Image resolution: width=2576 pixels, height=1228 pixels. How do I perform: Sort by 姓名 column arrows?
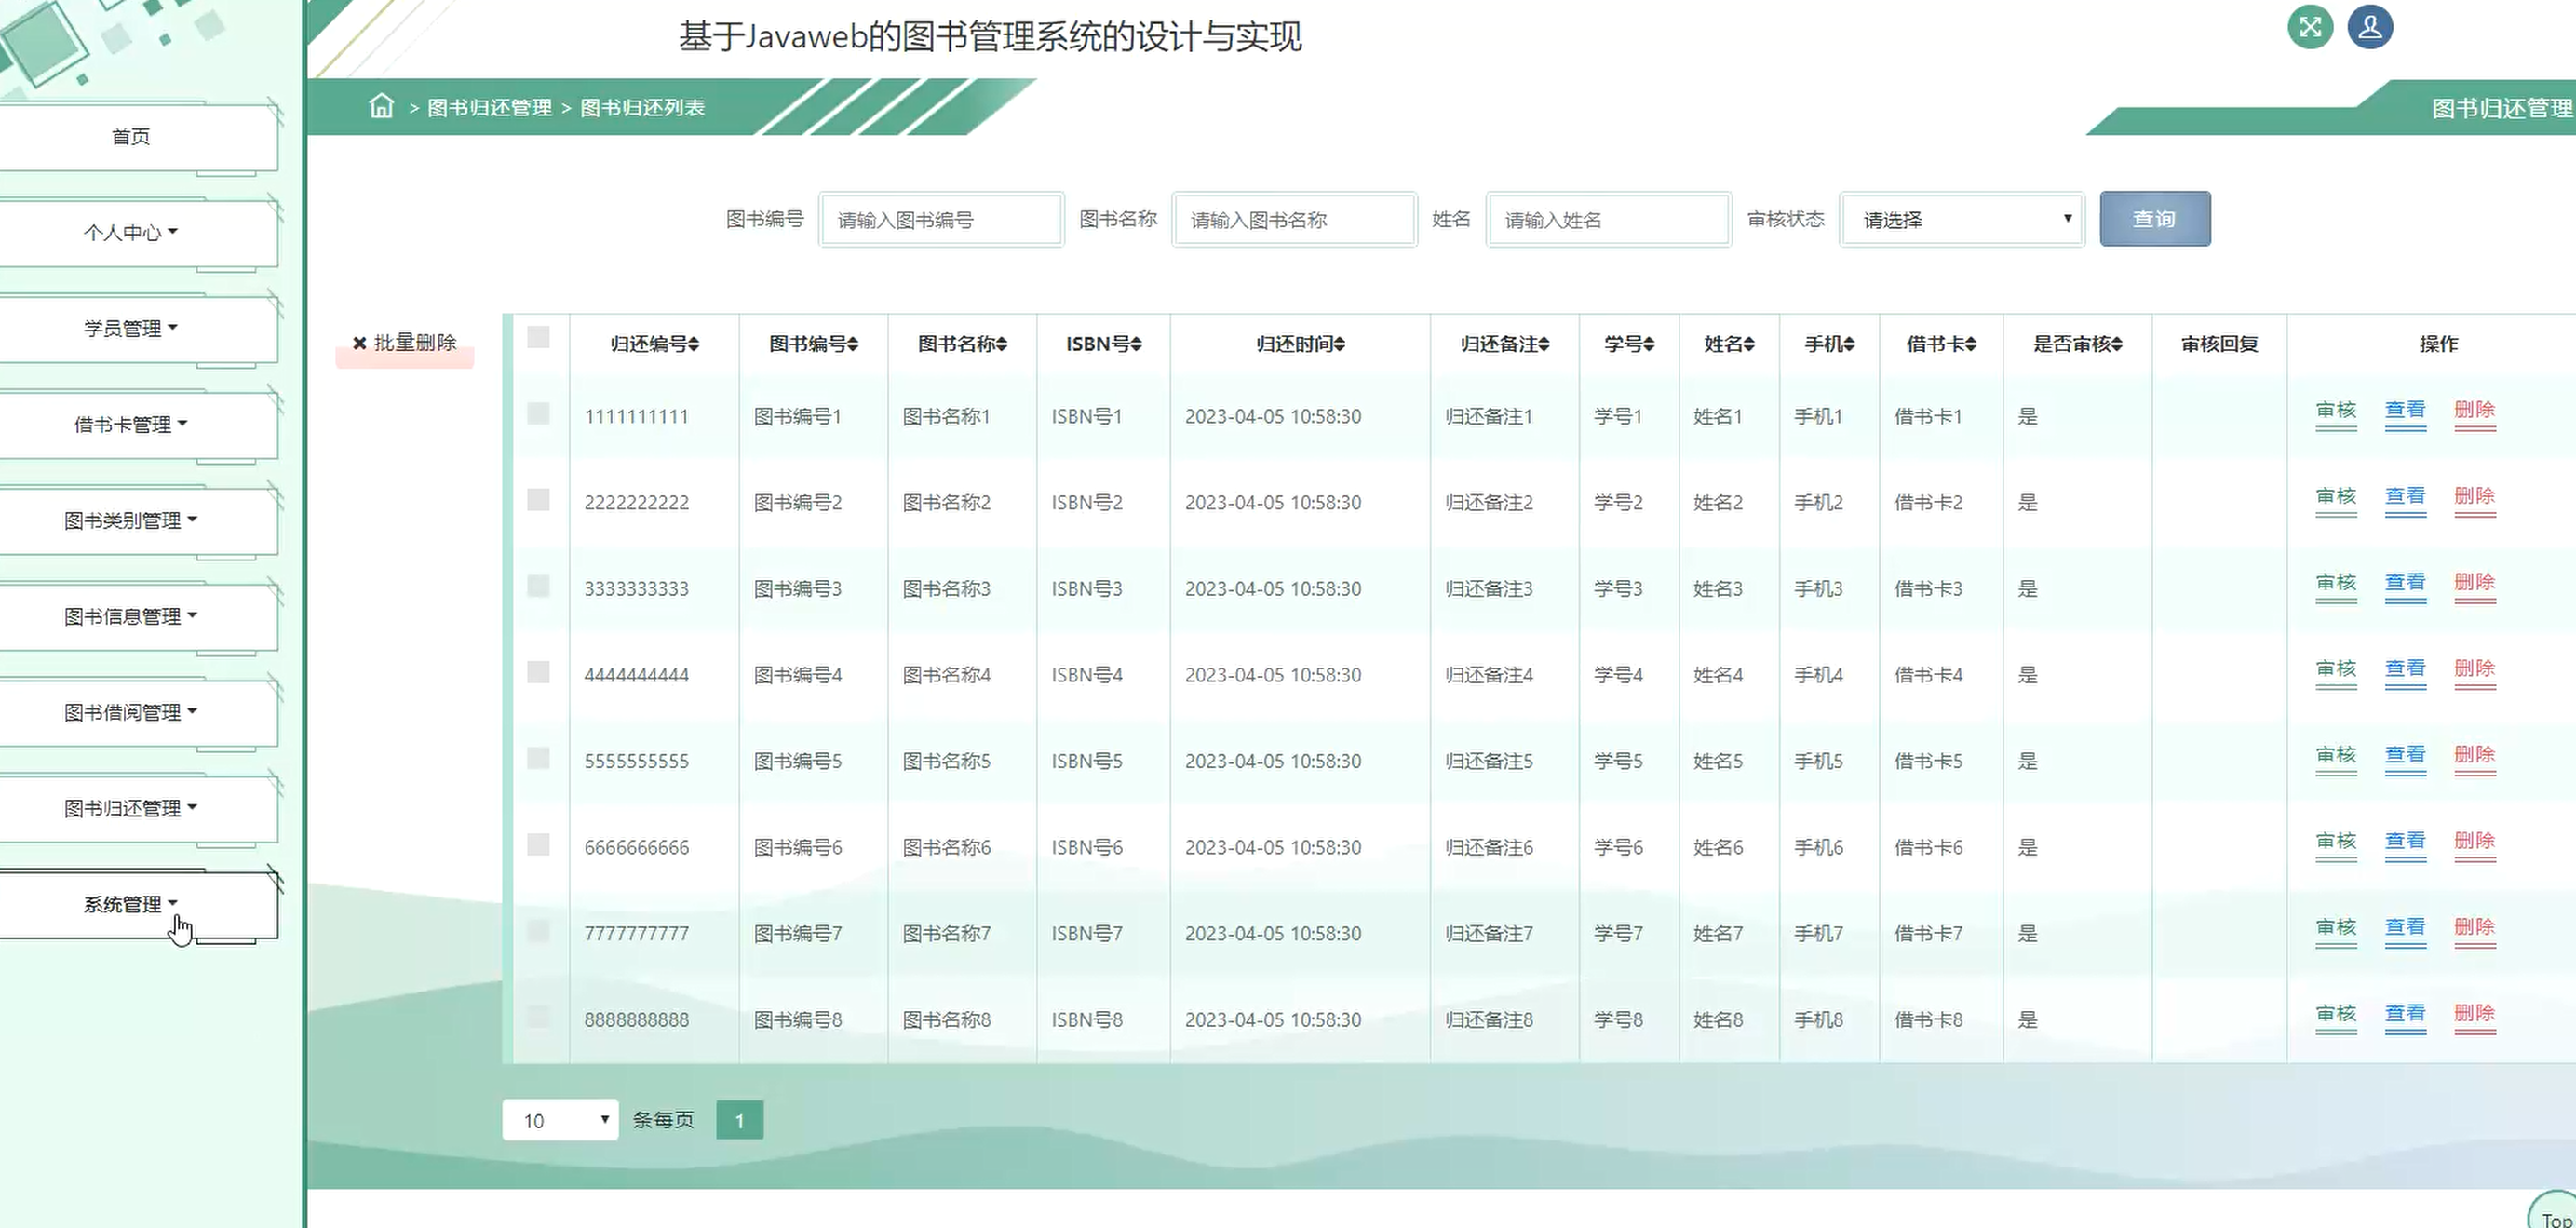pyautogui.click(x=1749, y=344)
